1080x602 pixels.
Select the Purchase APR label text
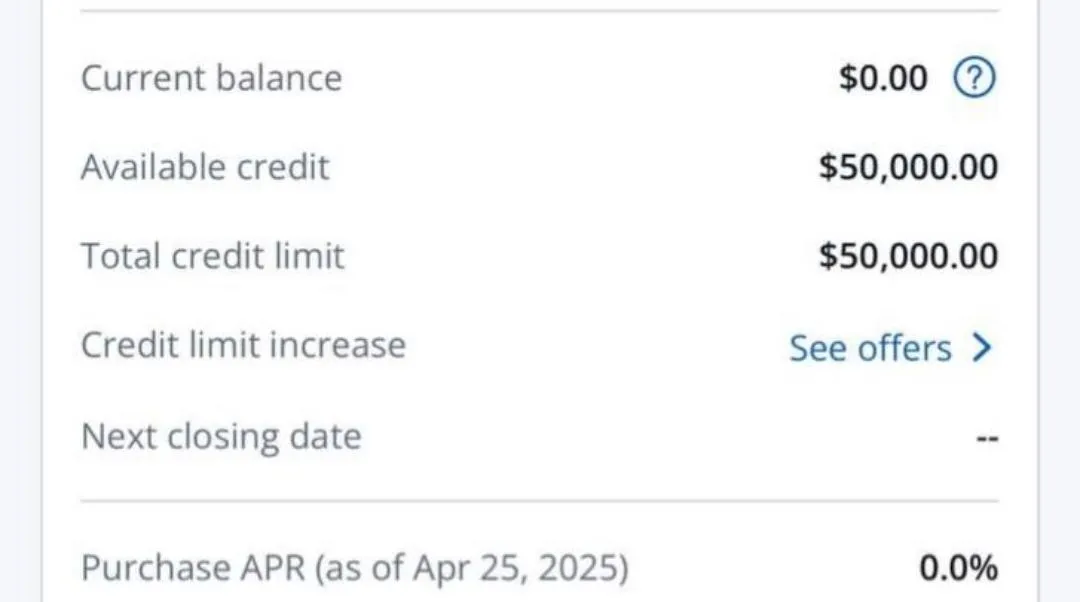tap(355, 568)
